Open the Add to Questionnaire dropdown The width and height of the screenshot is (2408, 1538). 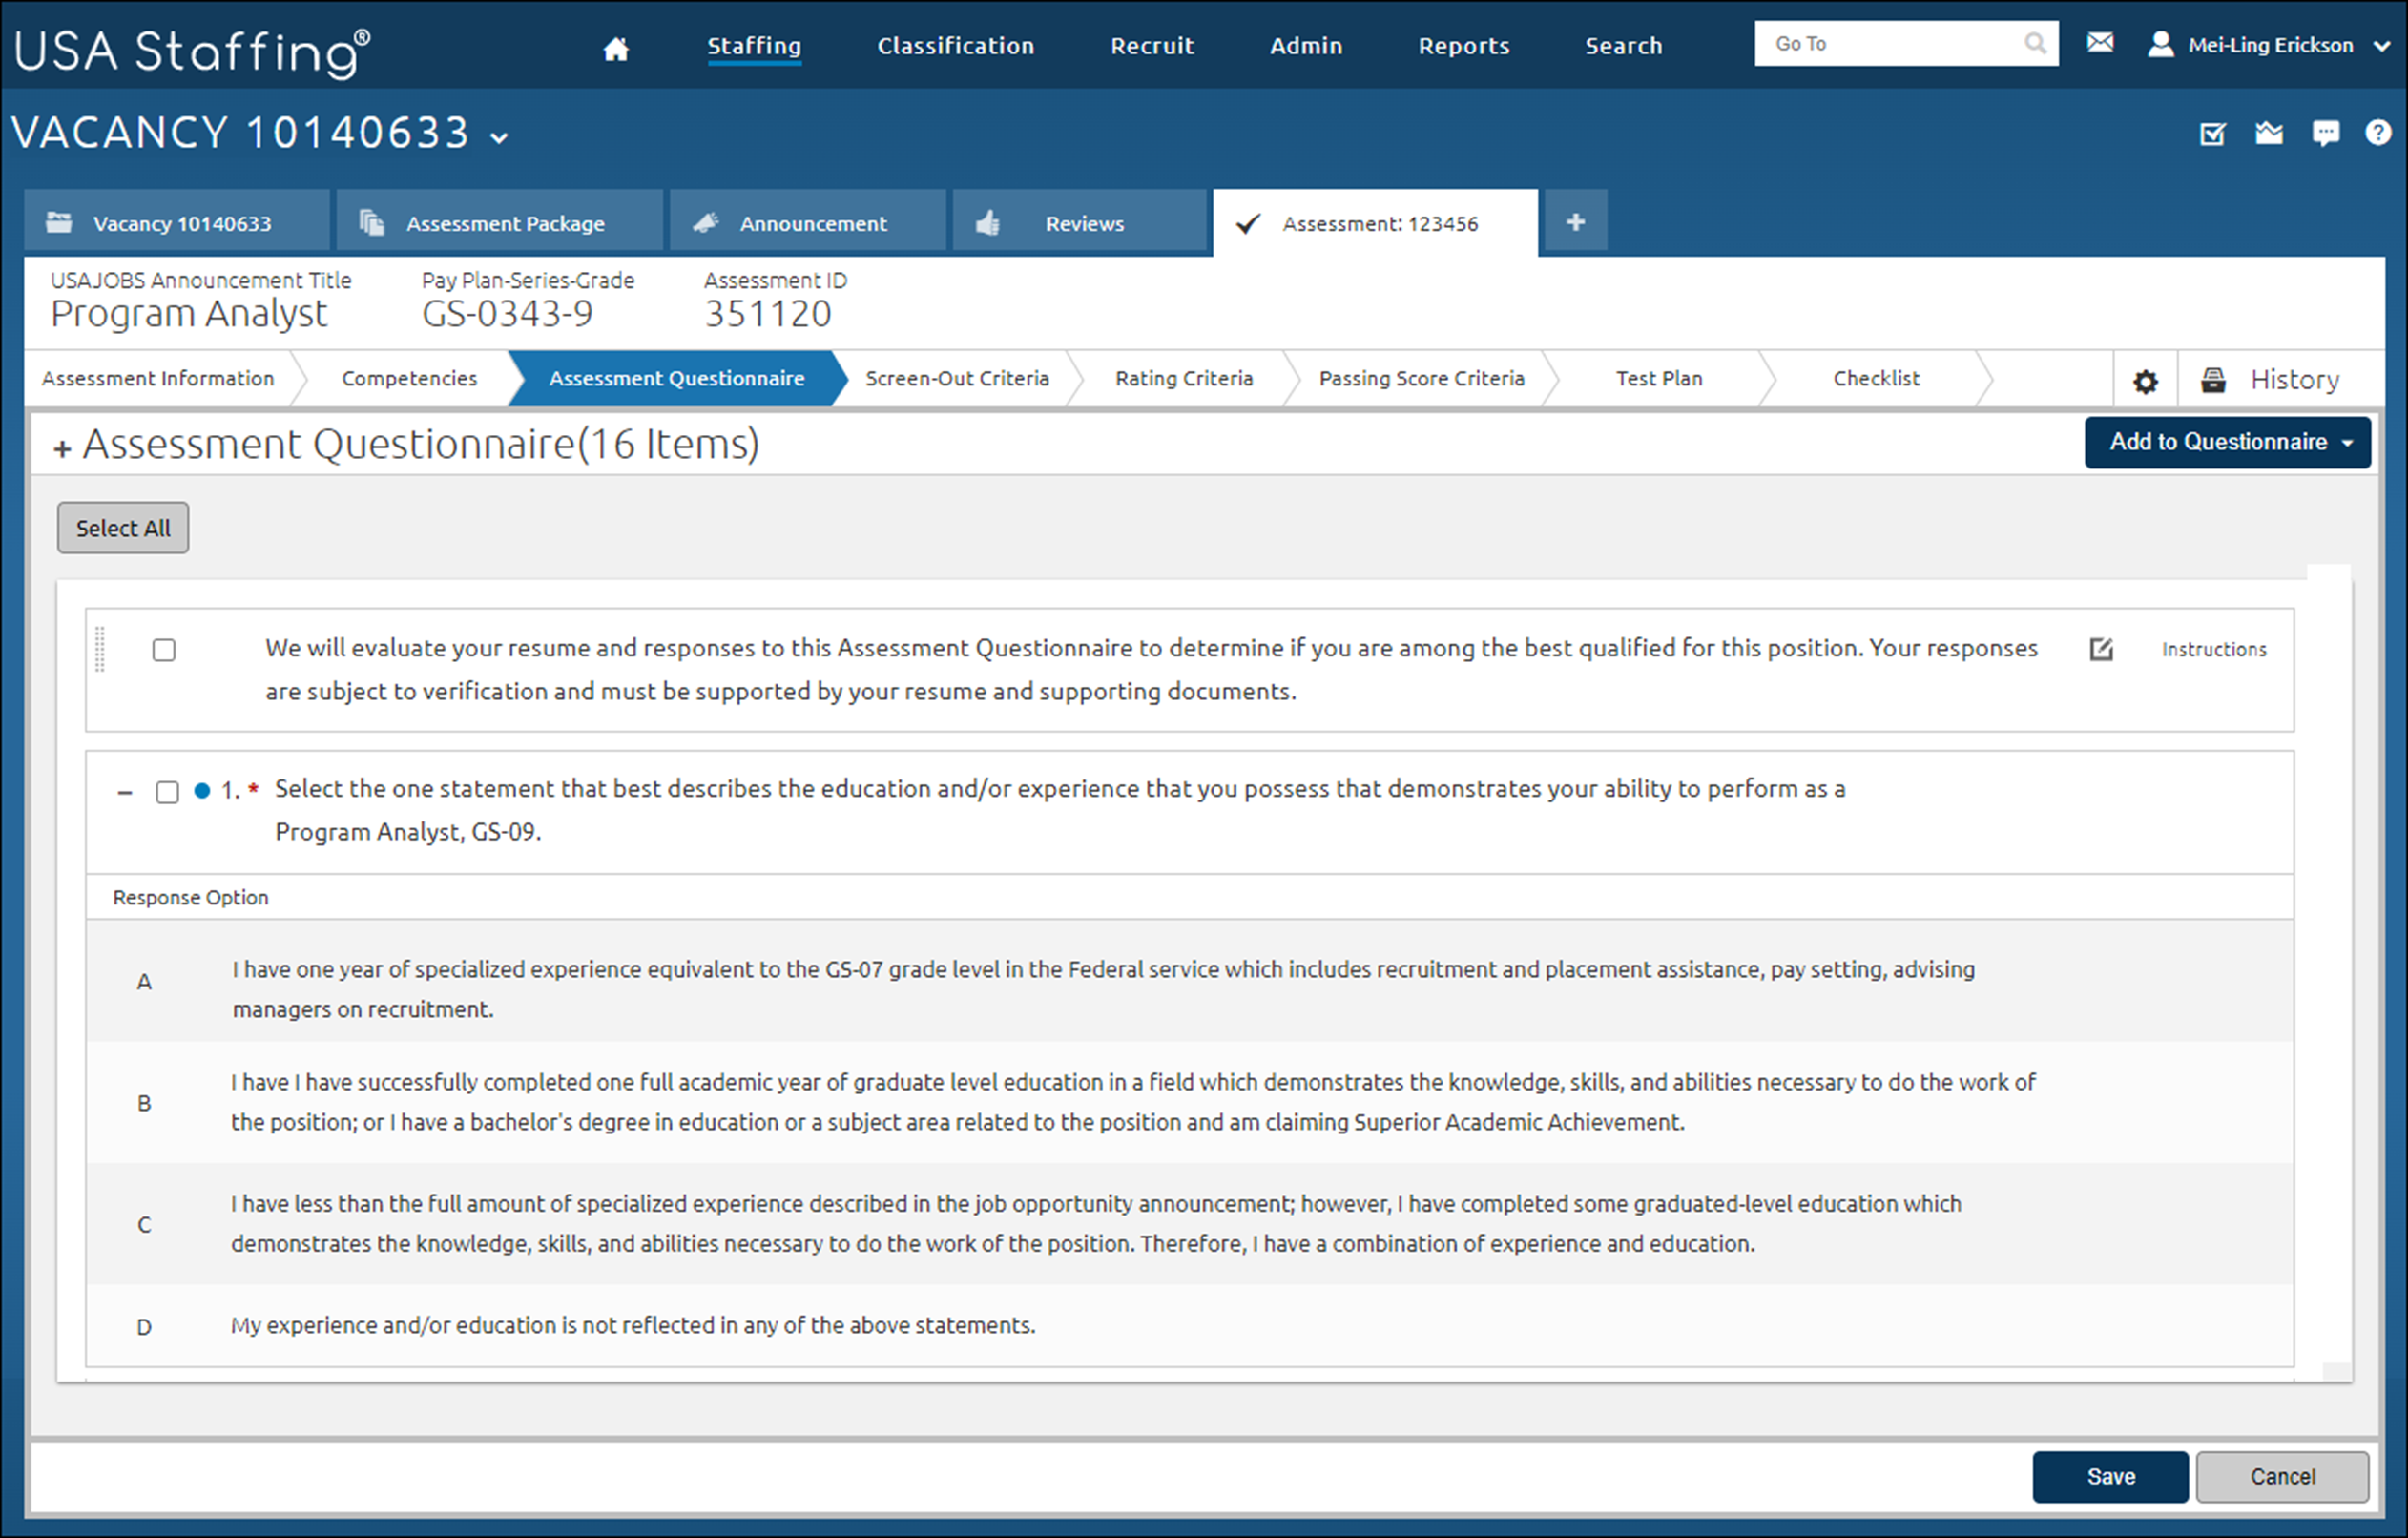(2227, 442)
